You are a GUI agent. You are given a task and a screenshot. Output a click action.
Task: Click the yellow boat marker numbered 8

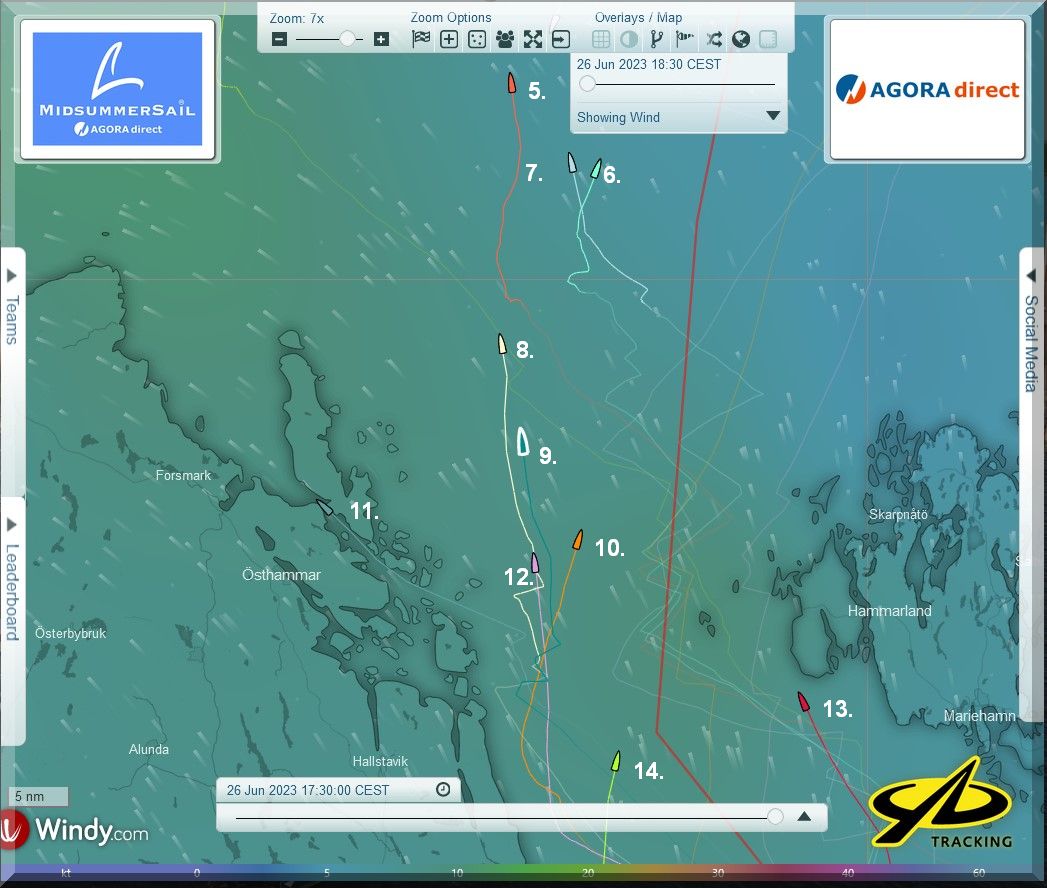502,344
